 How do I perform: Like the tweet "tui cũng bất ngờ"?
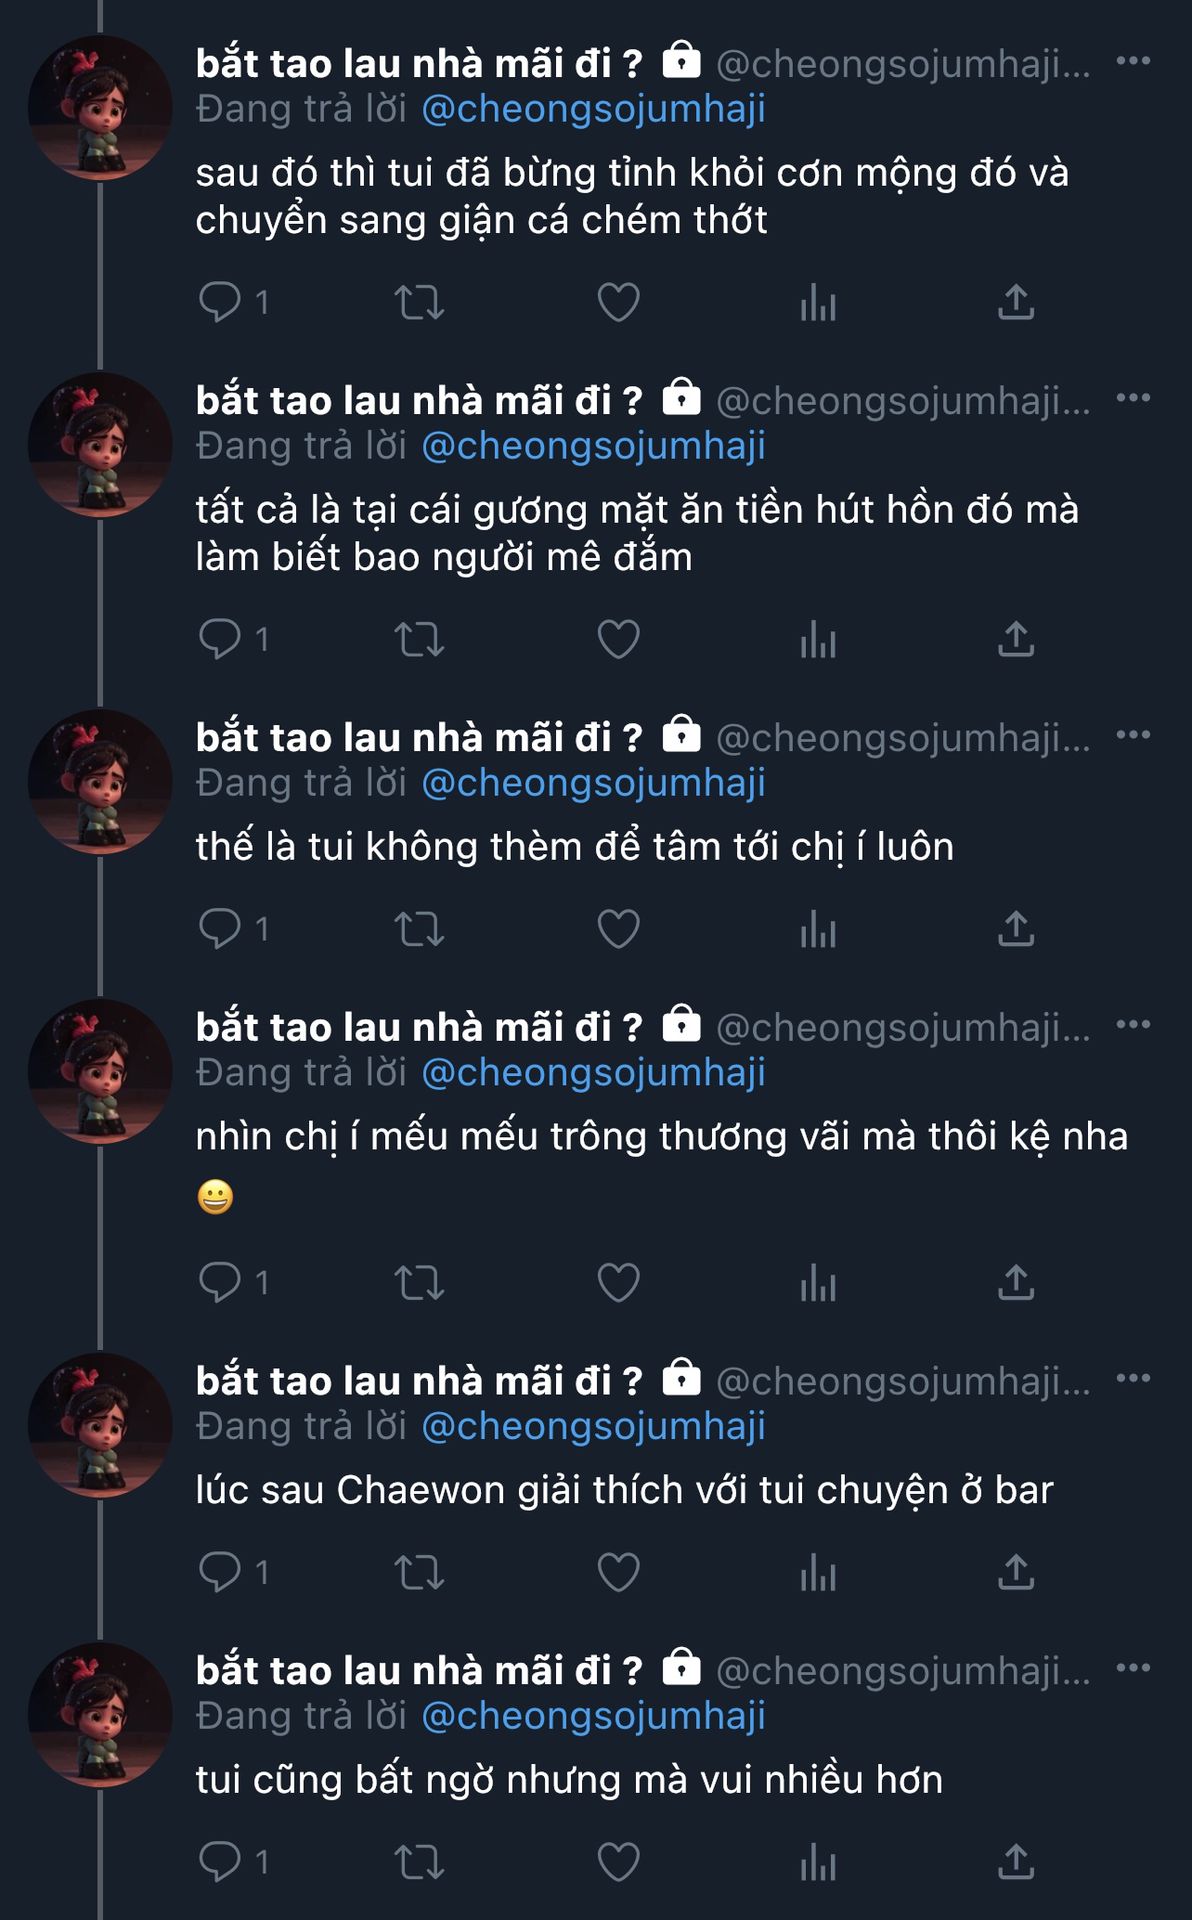coord(618,1862)
